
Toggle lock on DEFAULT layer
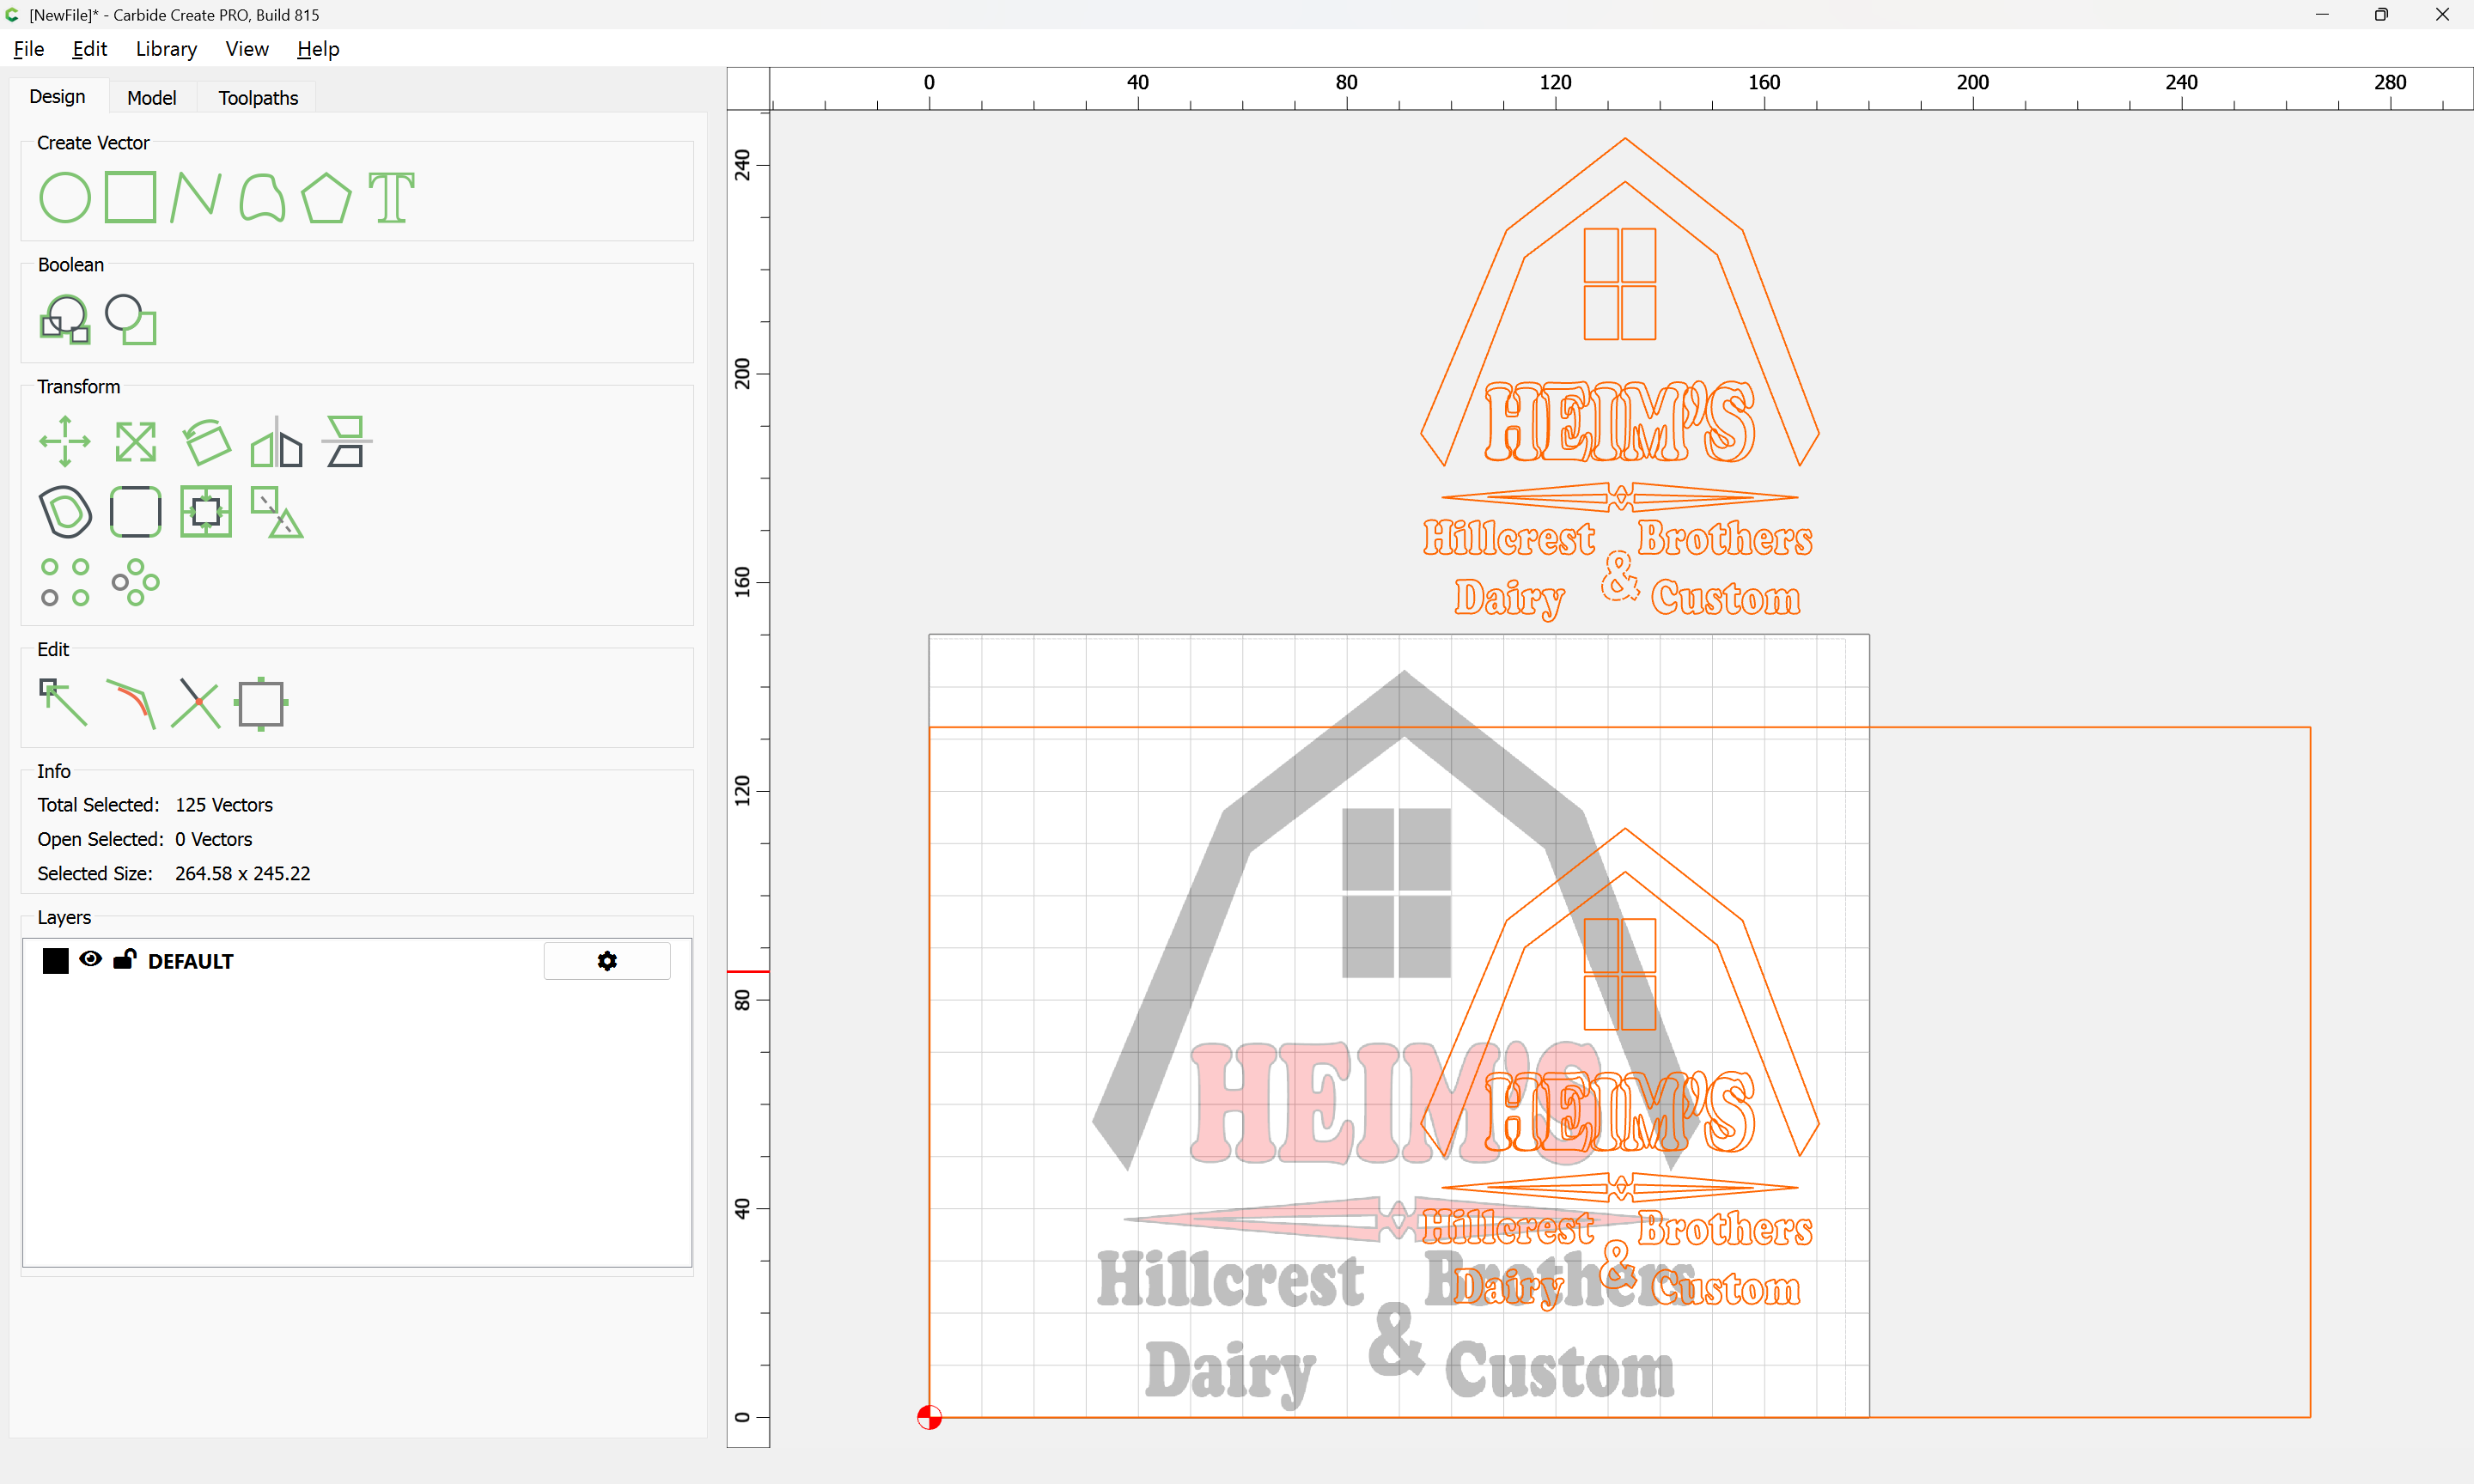pos(124,959)
